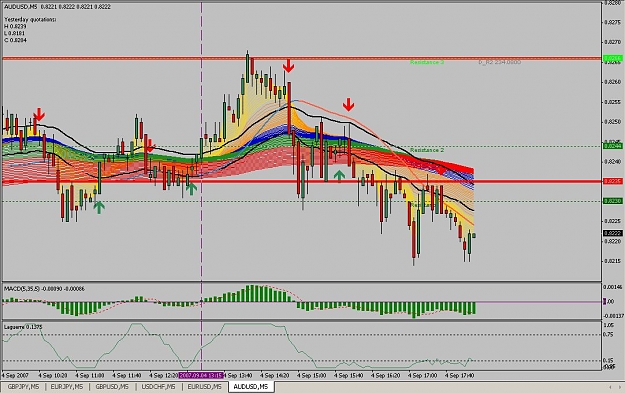Click the MACD(5,35,5) indicator label

[44, 289]
